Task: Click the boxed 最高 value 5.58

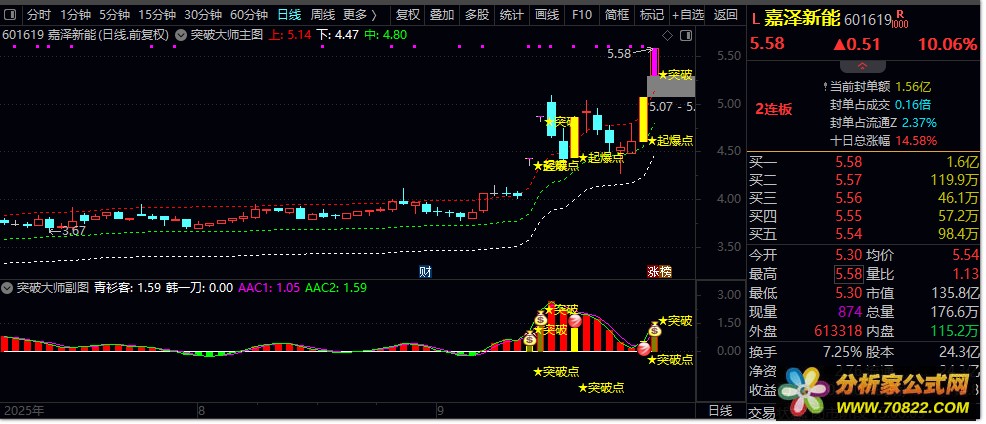Action: coord(848,274)
